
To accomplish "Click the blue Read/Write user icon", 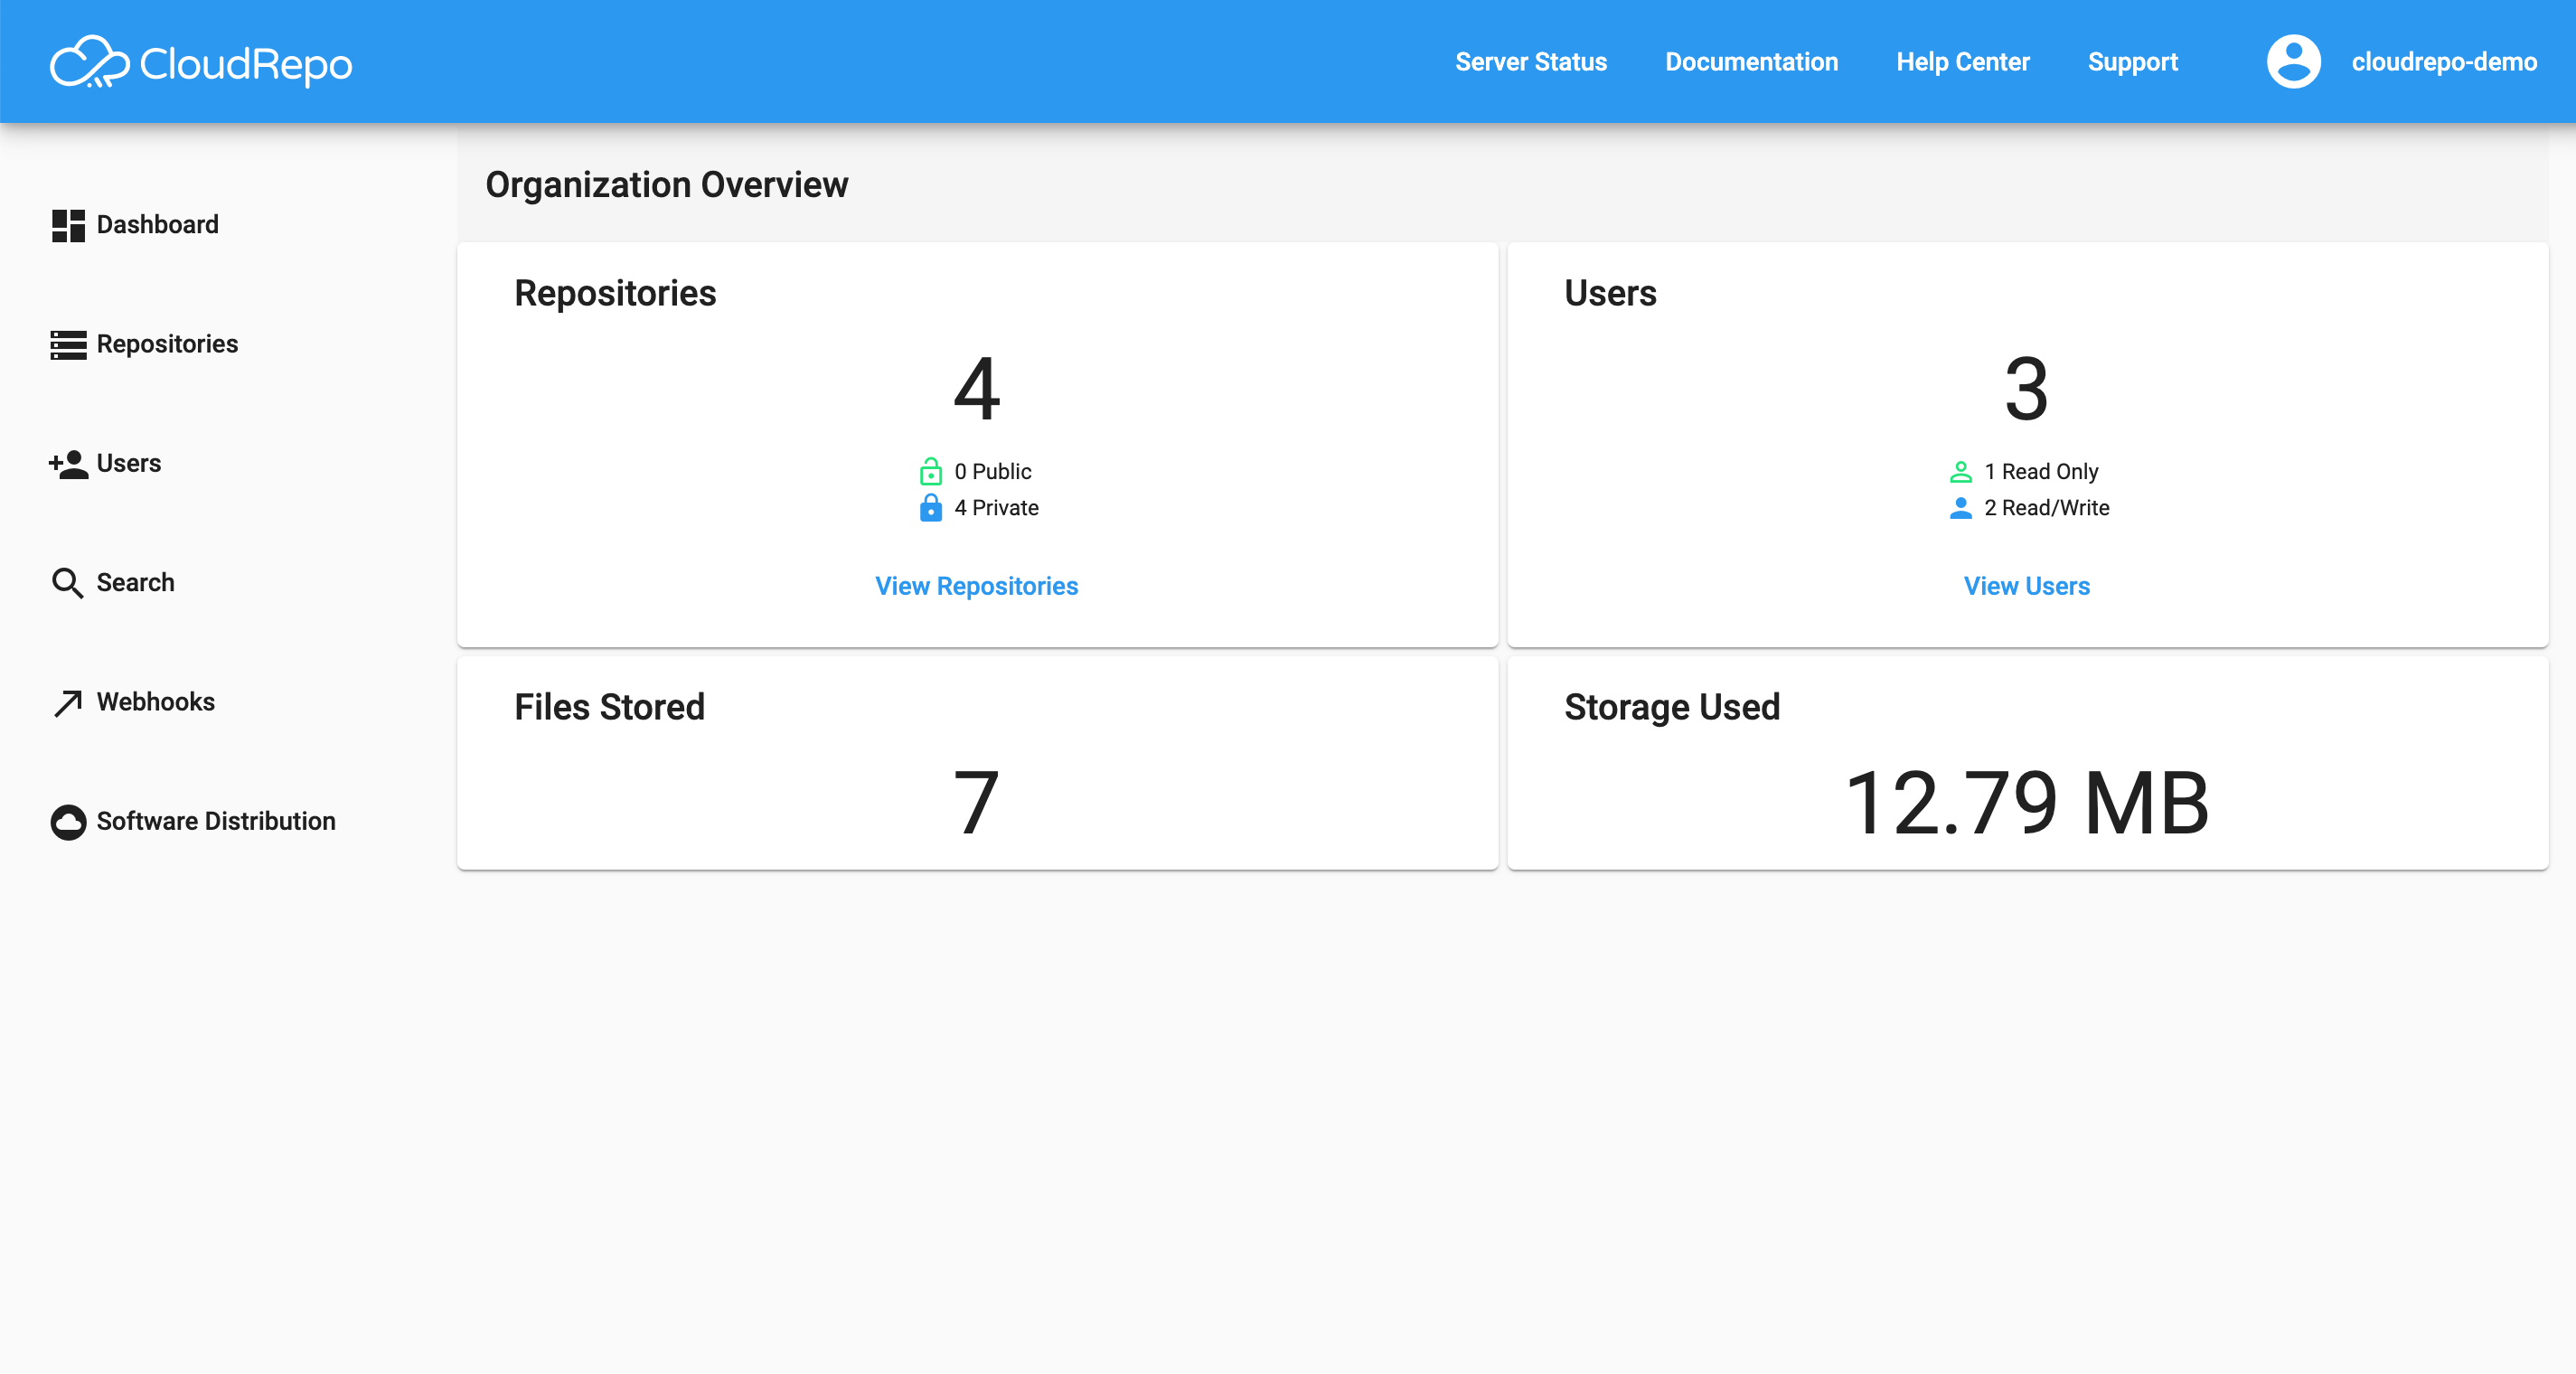I will tap(1960, 508).
